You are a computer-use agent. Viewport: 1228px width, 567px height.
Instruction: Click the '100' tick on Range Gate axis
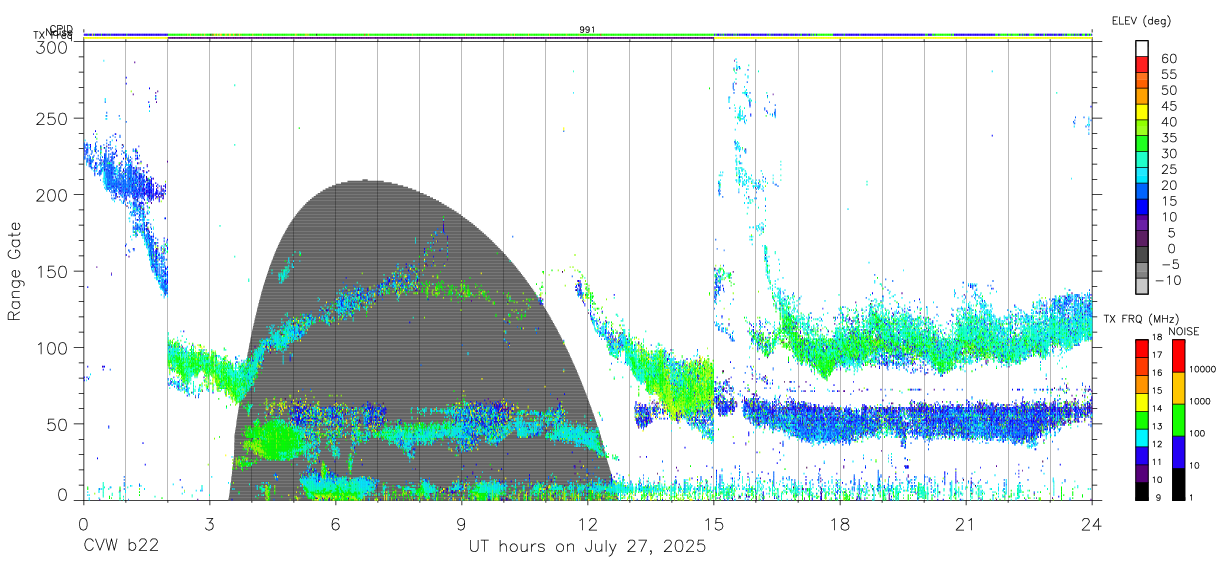[x=53, y=347]
